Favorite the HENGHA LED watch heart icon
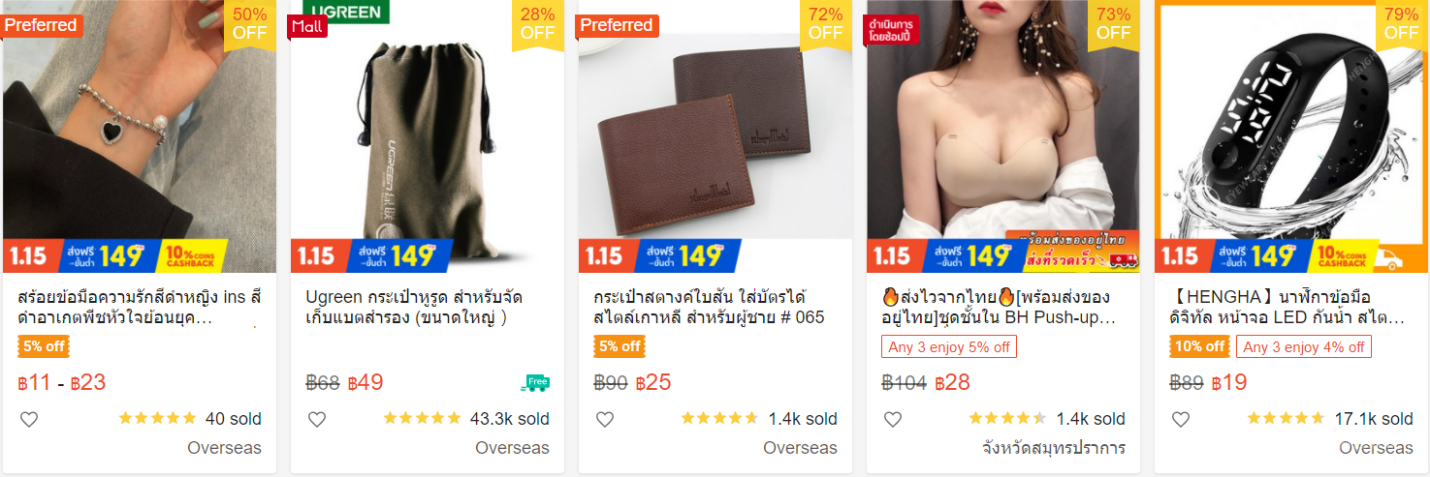This screenshot has height=477, width=1430. coord(1181,419)
